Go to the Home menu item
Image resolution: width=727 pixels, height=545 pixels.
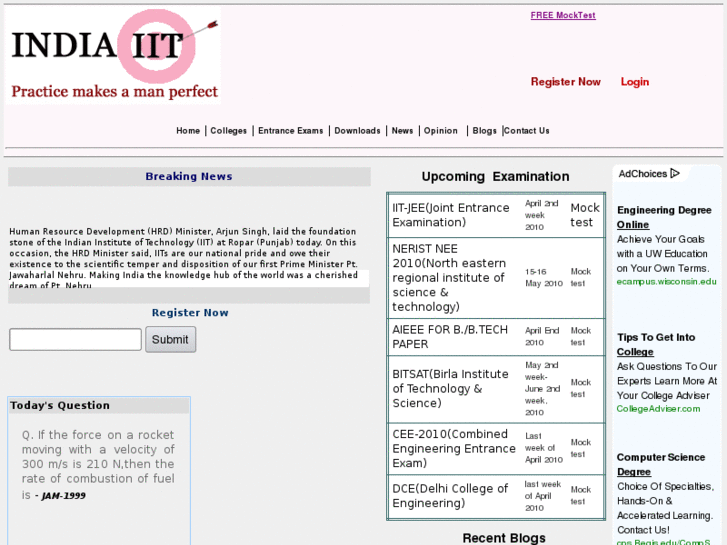point(188,131)
